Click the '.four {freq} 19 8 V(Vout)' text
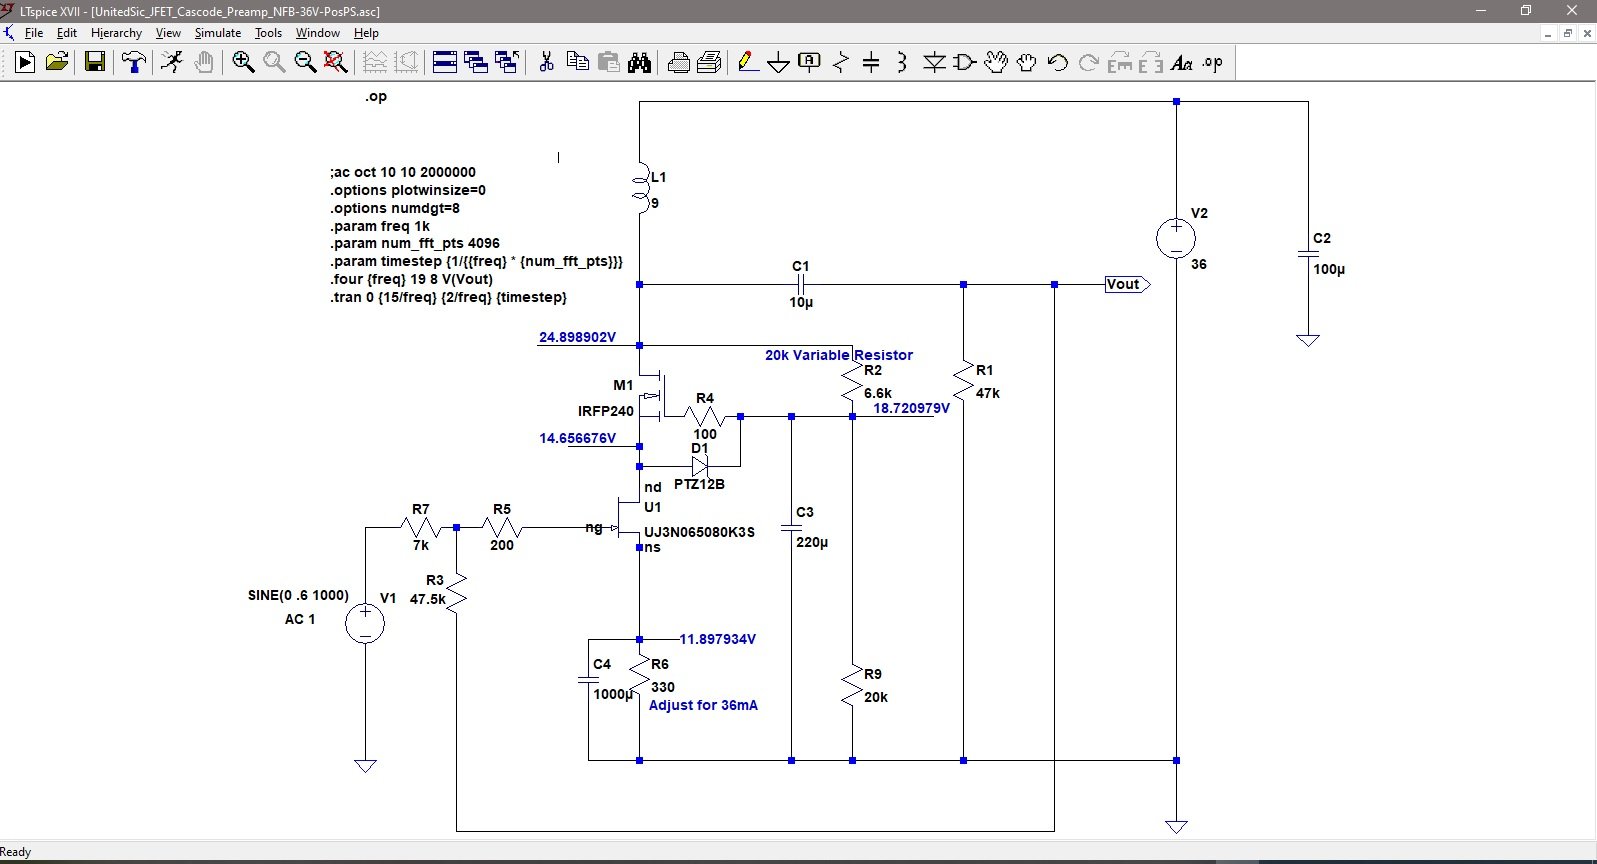This screenshot has height=864, width=1597. (x=412, y=279)
